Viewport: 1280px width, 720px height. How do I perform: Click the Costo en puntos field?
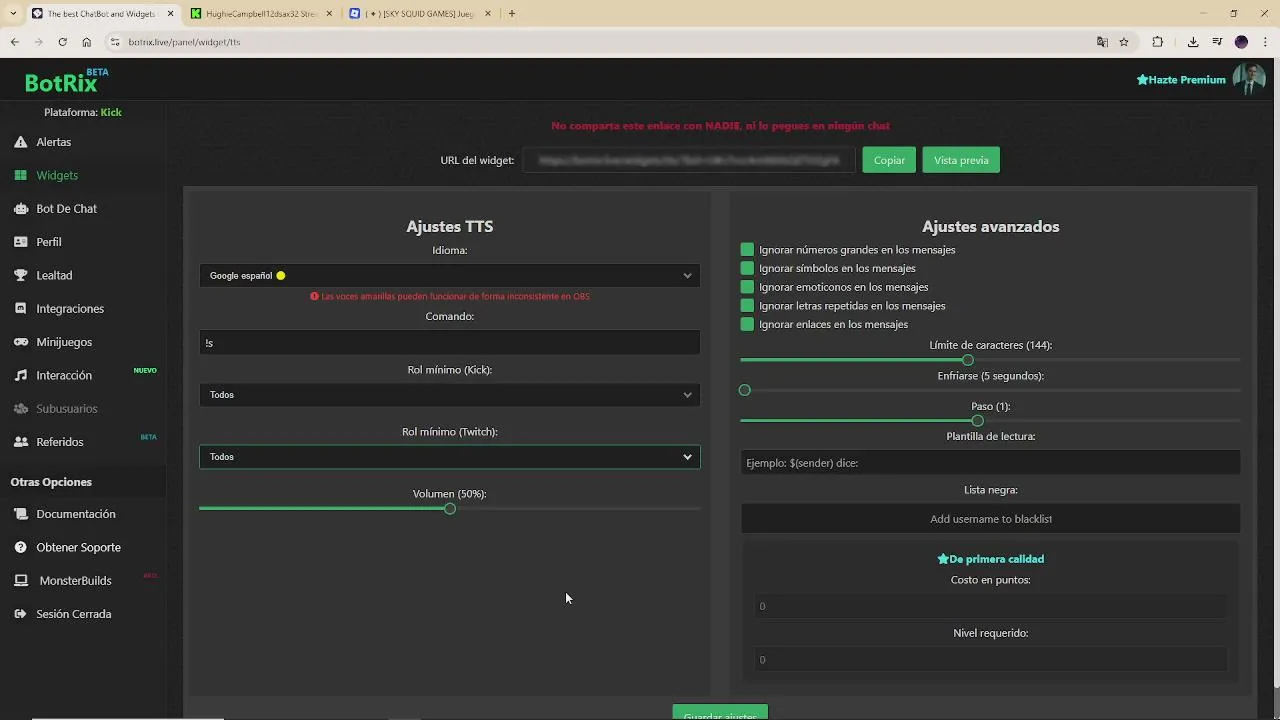[x=990, y=606]
